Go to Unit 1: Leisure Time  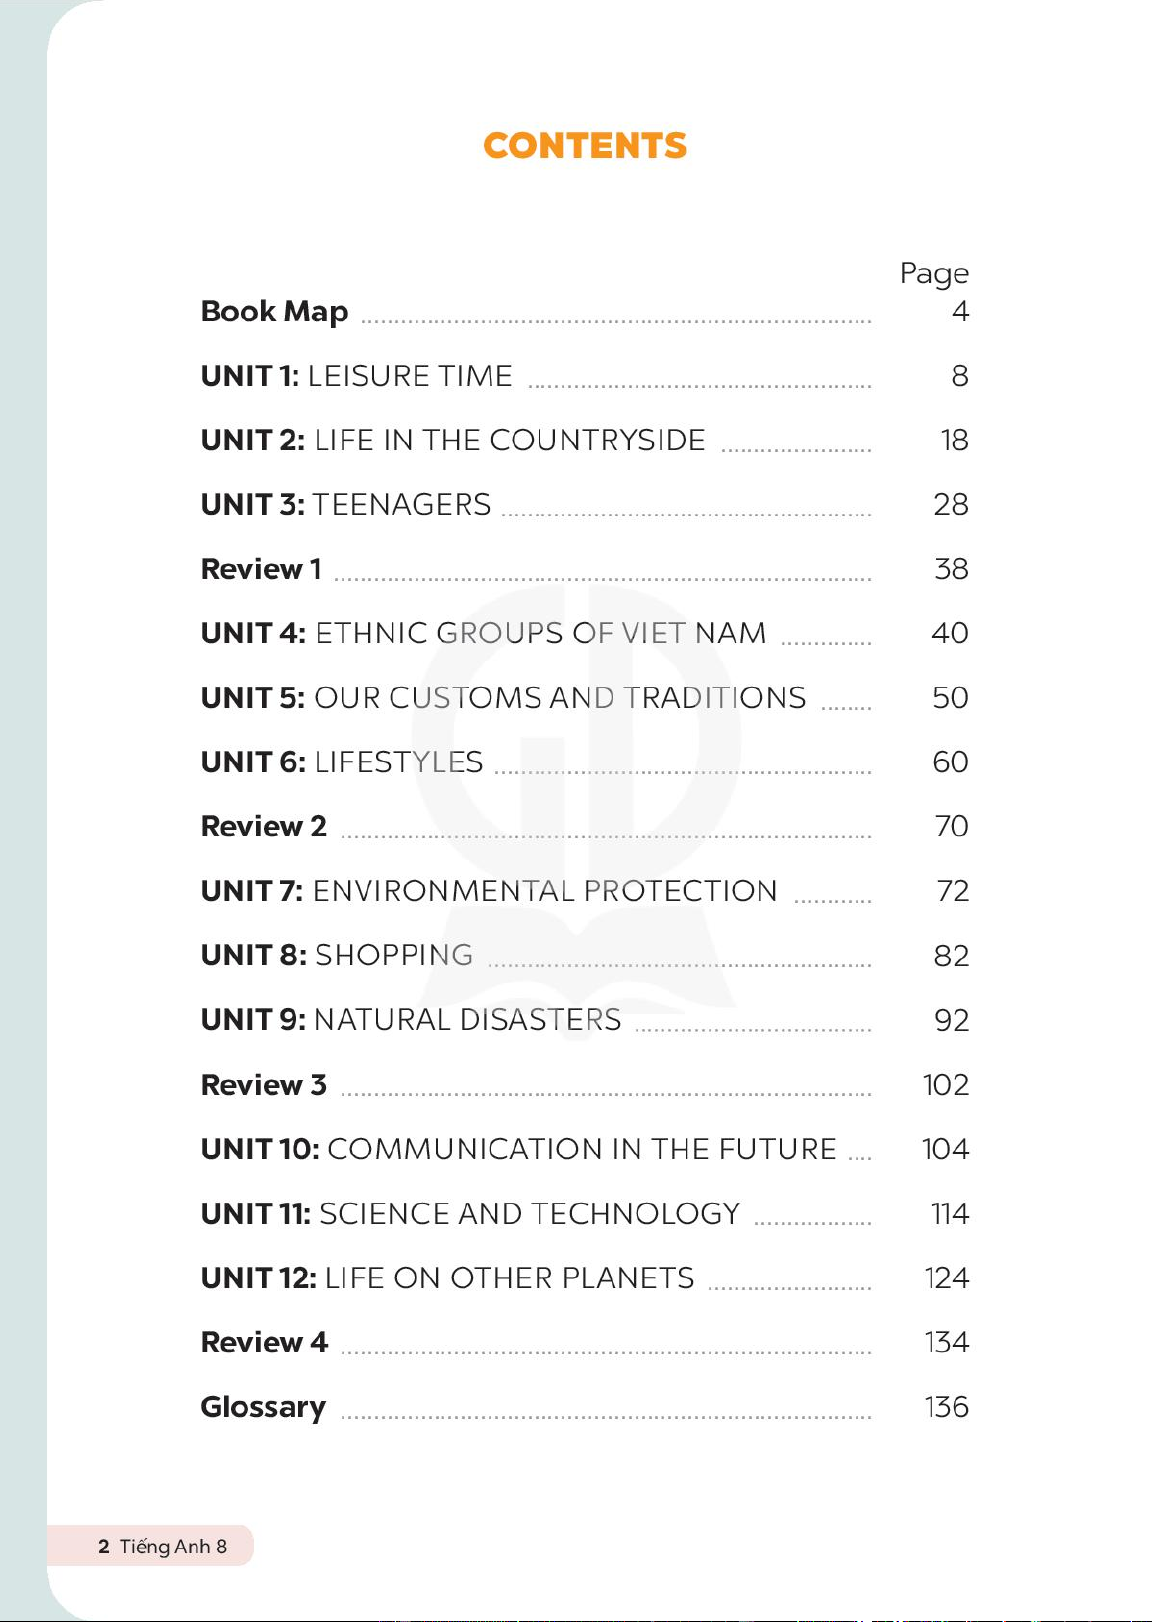(x=356, y=376)
